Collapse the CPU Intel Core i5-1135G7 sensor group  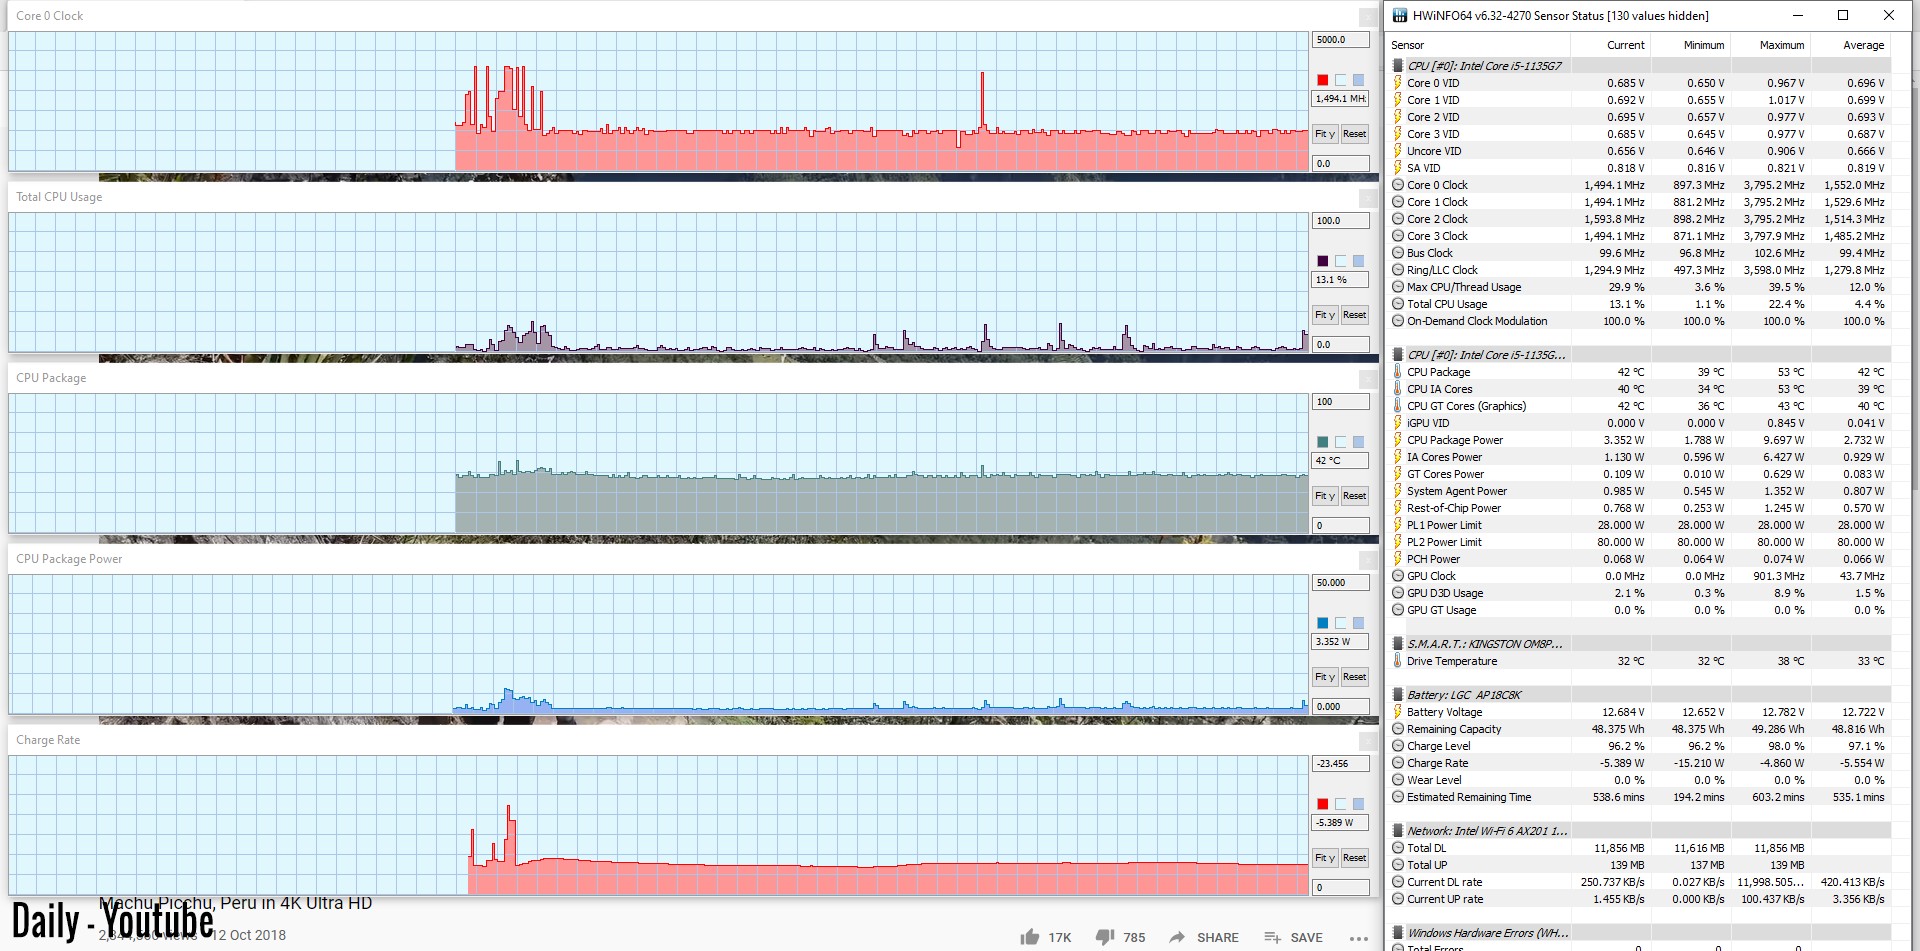[x=1398, y=66]
